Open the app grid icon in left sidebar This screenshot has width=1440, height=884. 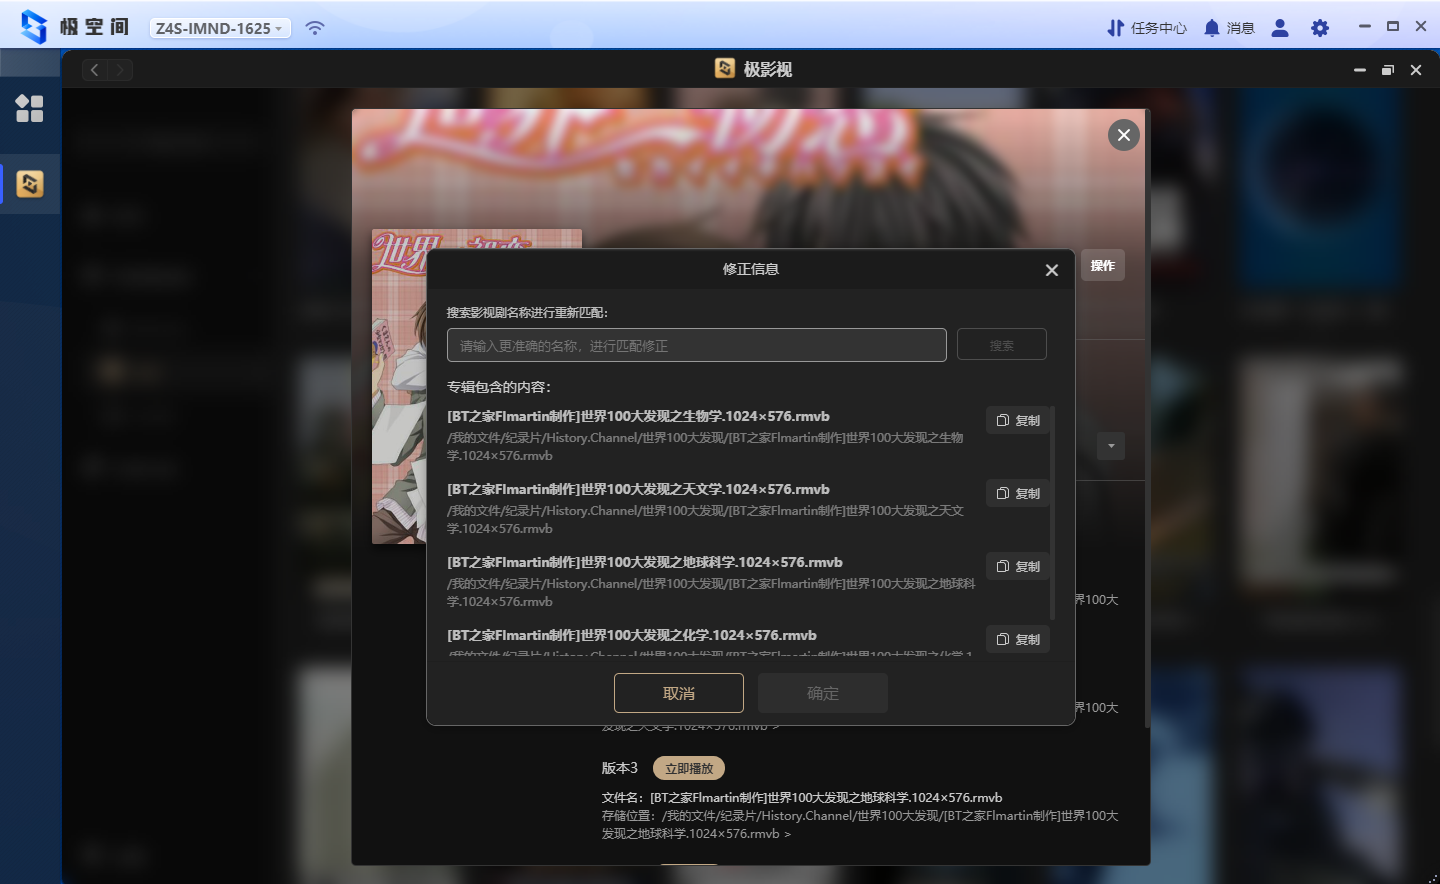[30, 108]
